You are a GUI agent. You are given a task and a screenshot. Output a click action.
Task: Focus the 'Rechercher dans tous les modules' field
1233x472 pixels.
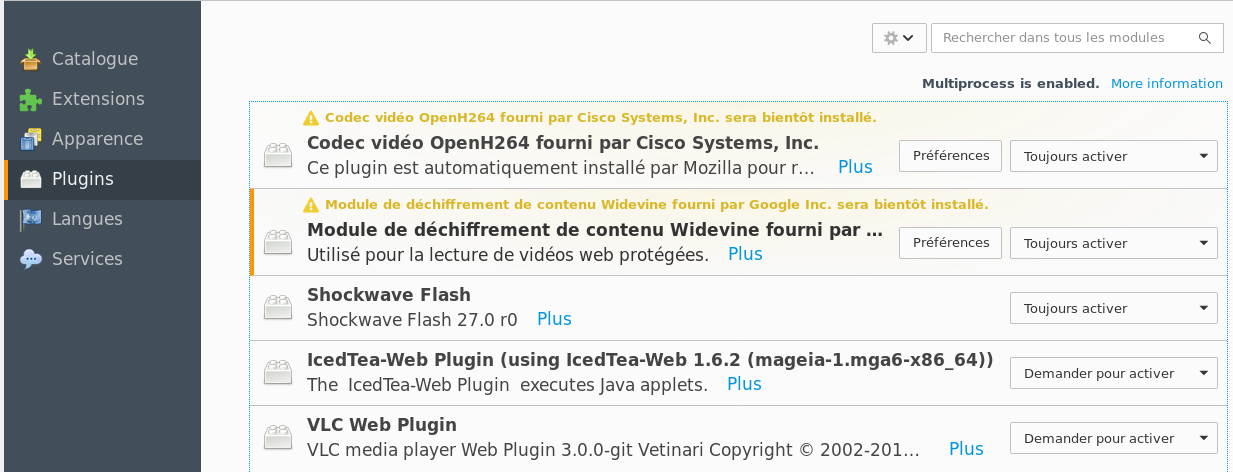tap(1077, 38)
